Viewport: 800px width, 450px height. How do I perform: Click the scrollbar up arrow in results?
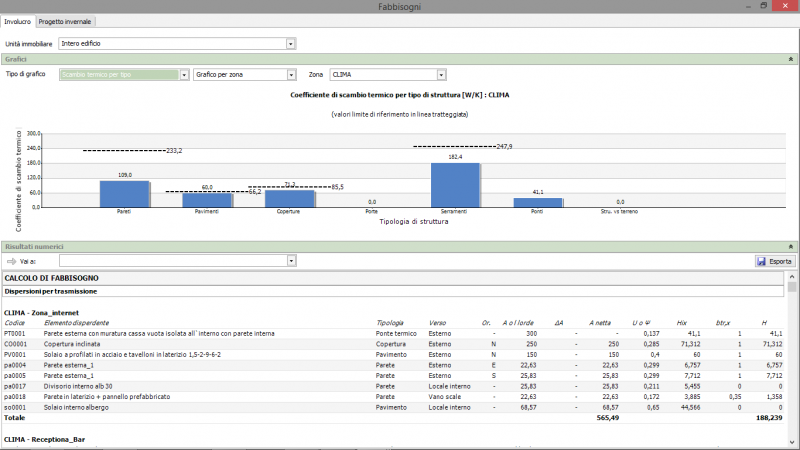click(x=794, y=275)
